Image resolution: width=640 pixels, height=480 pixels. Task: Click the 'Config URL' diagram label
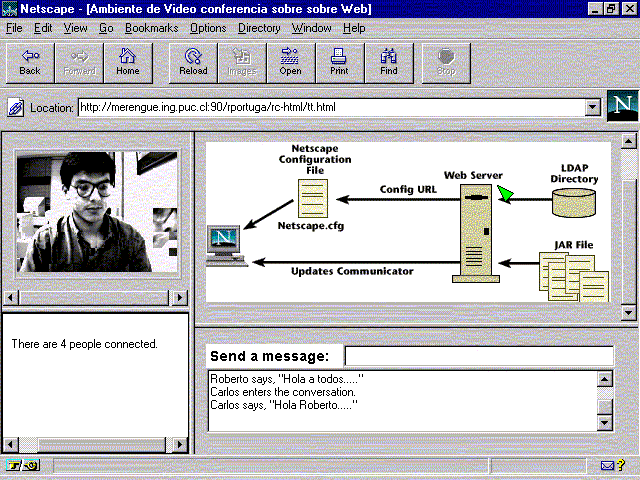point(408,189)
